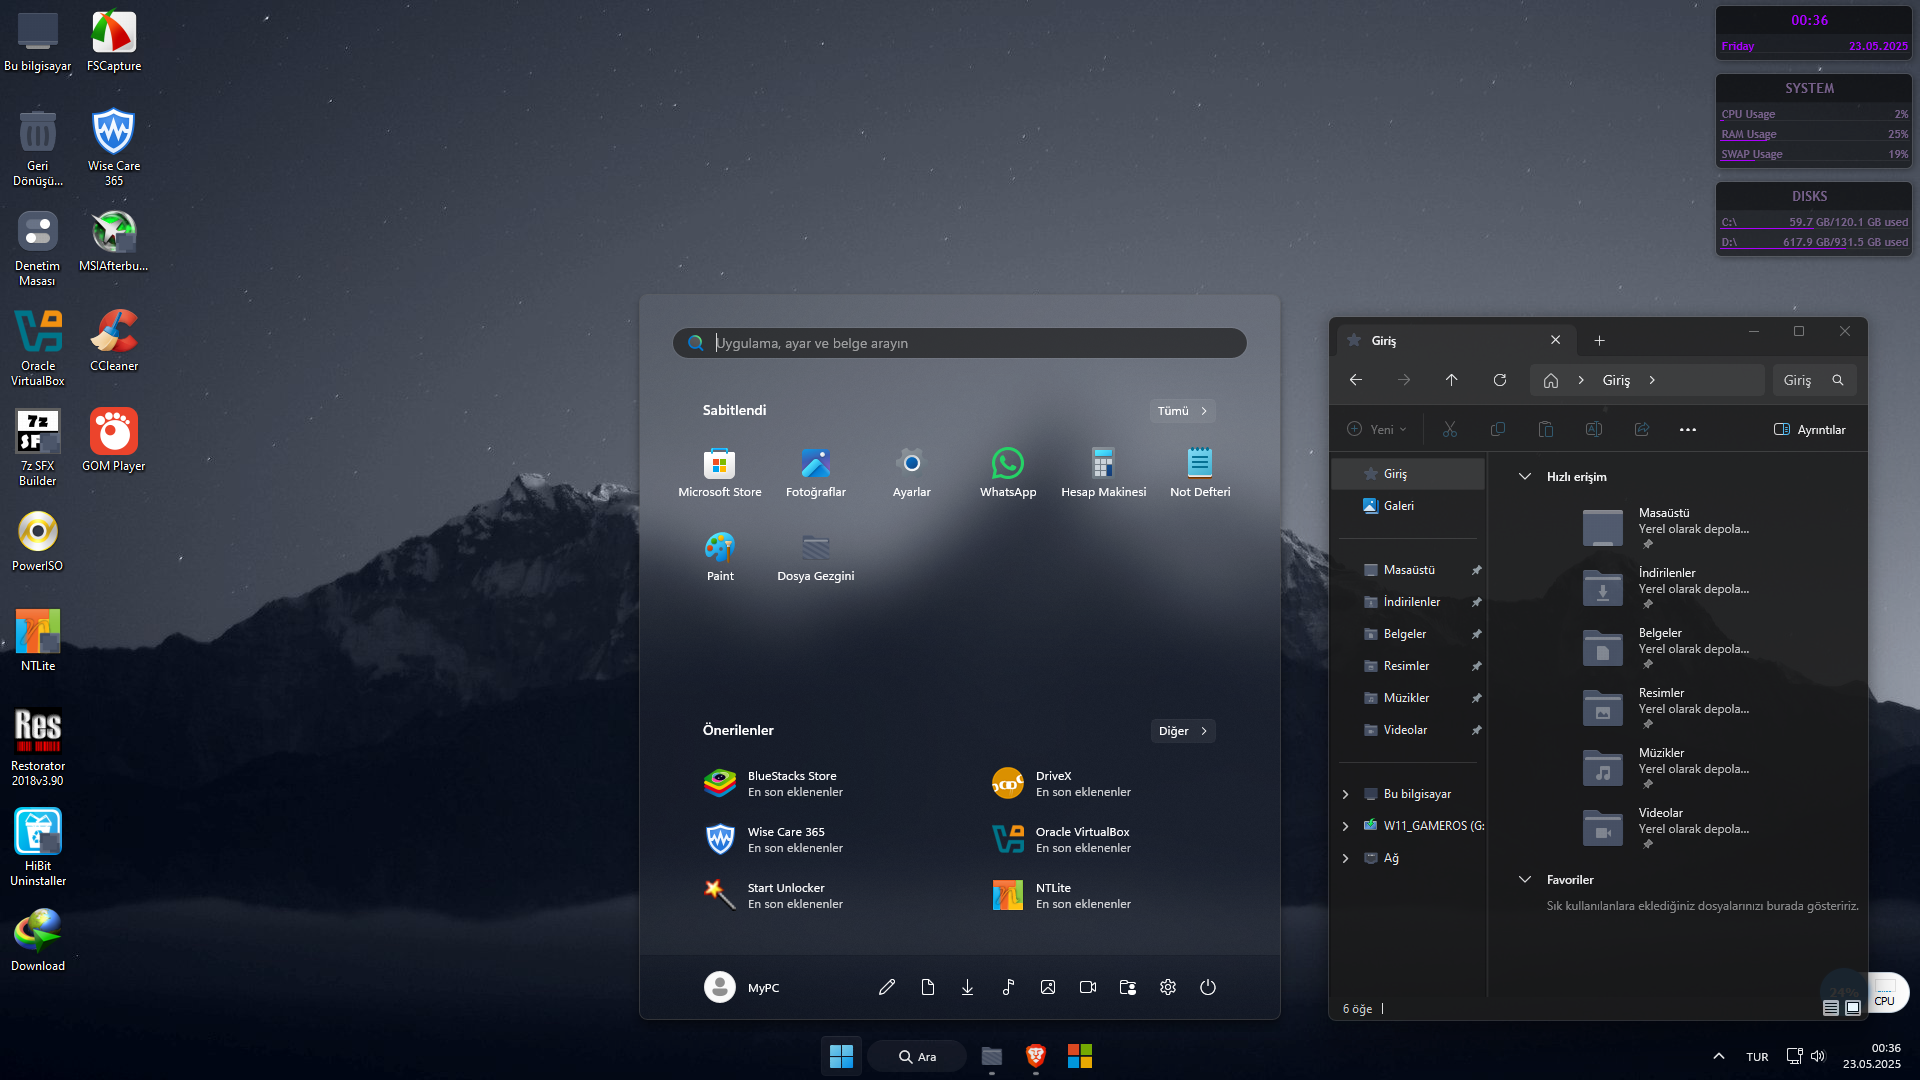Launch Start Unlocker from recommended list
The width and height of the screenshot is (1920, 1080).
[x=775, y=896]
